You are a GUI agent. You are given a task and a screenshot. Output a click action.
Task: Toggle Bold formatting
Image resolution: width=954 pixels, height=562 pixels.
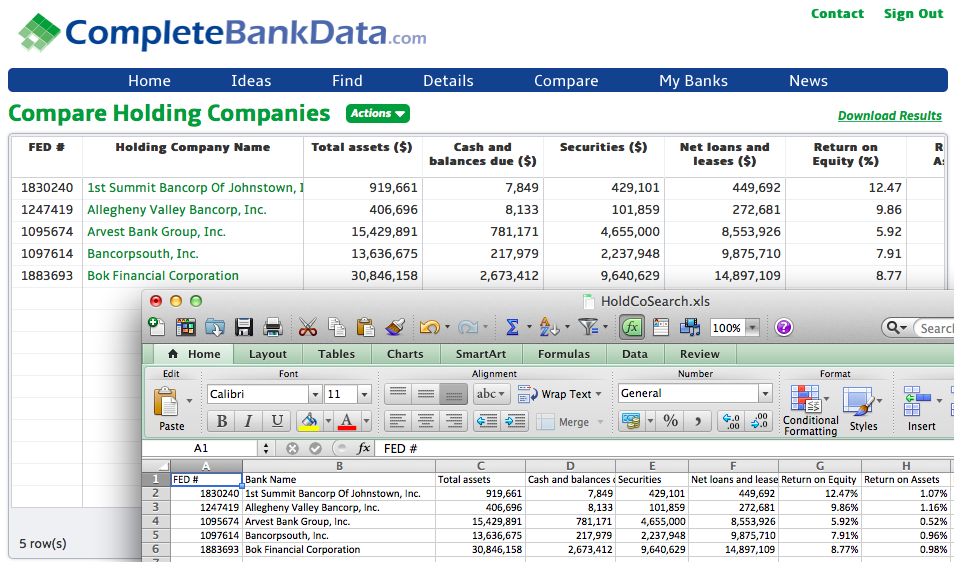[221, 421]
